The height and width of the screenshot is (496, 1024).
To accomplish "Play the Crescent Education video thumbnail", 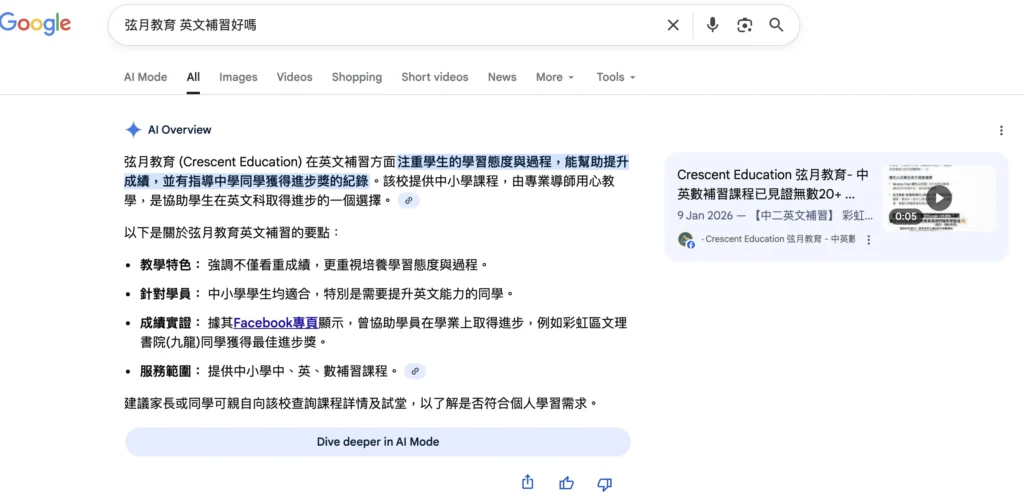I will point(939,198).
